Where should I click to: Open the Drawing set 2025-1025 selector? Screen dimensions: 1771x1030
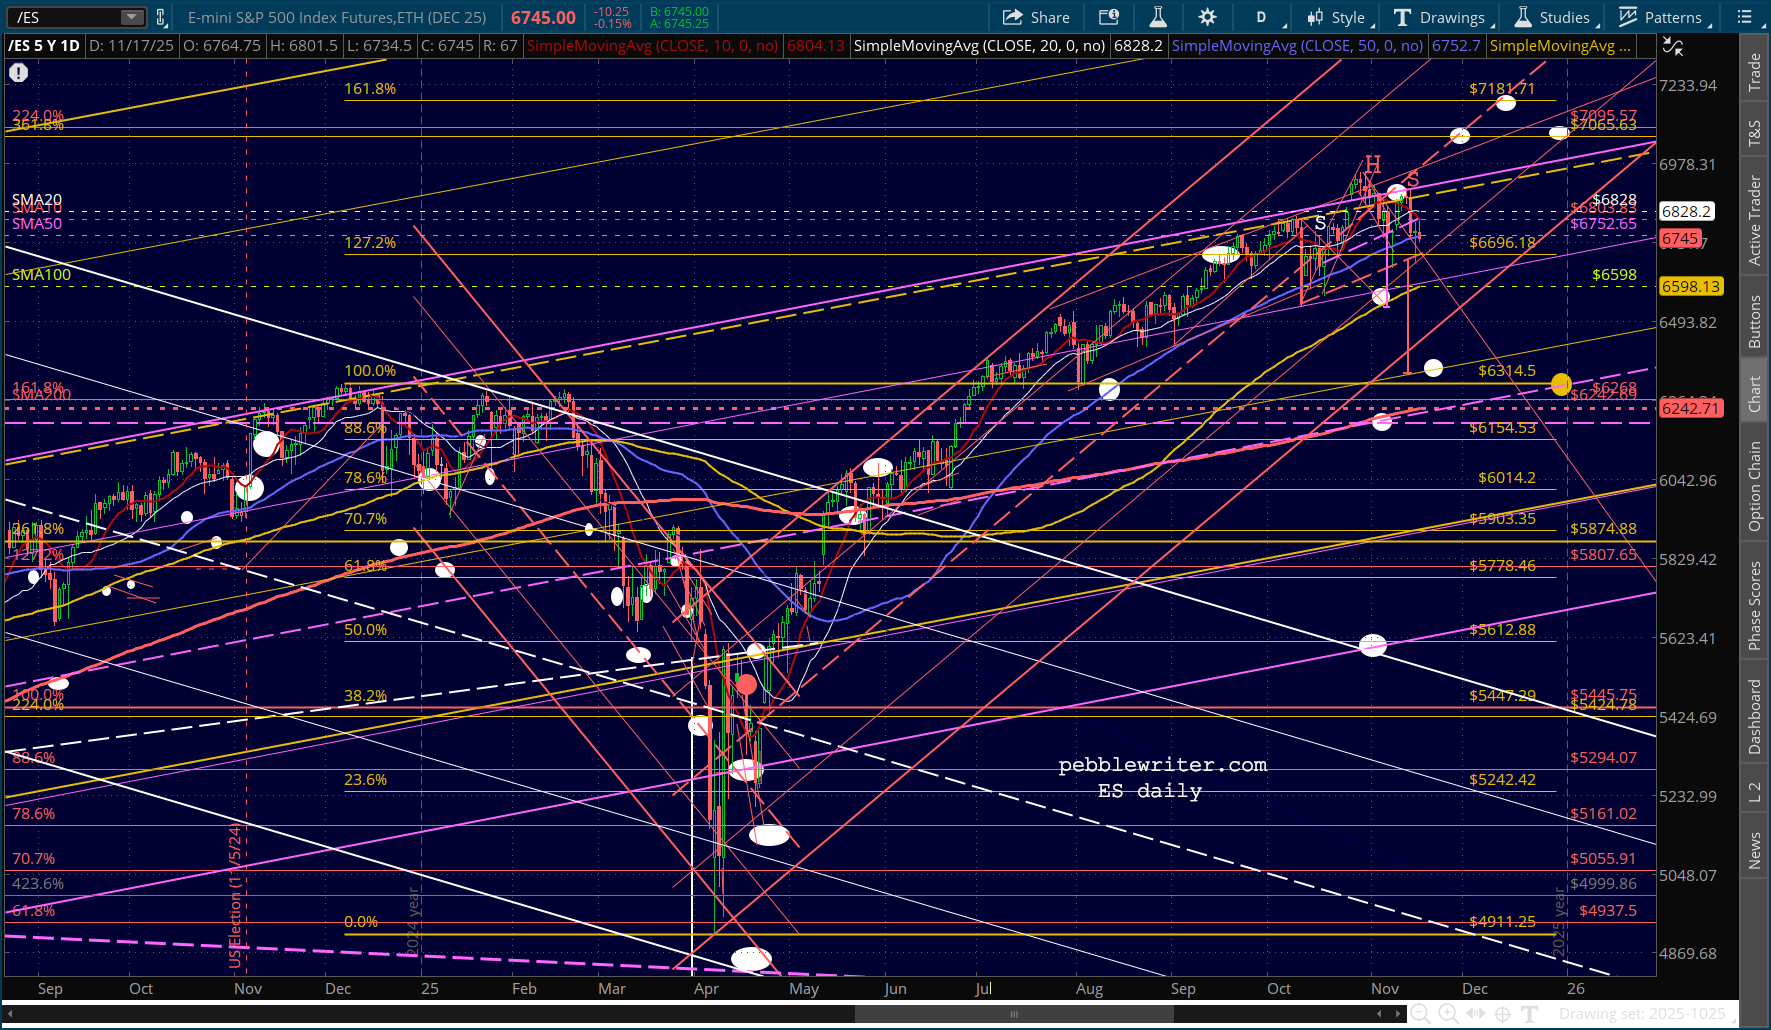tap(1642, 1014)
